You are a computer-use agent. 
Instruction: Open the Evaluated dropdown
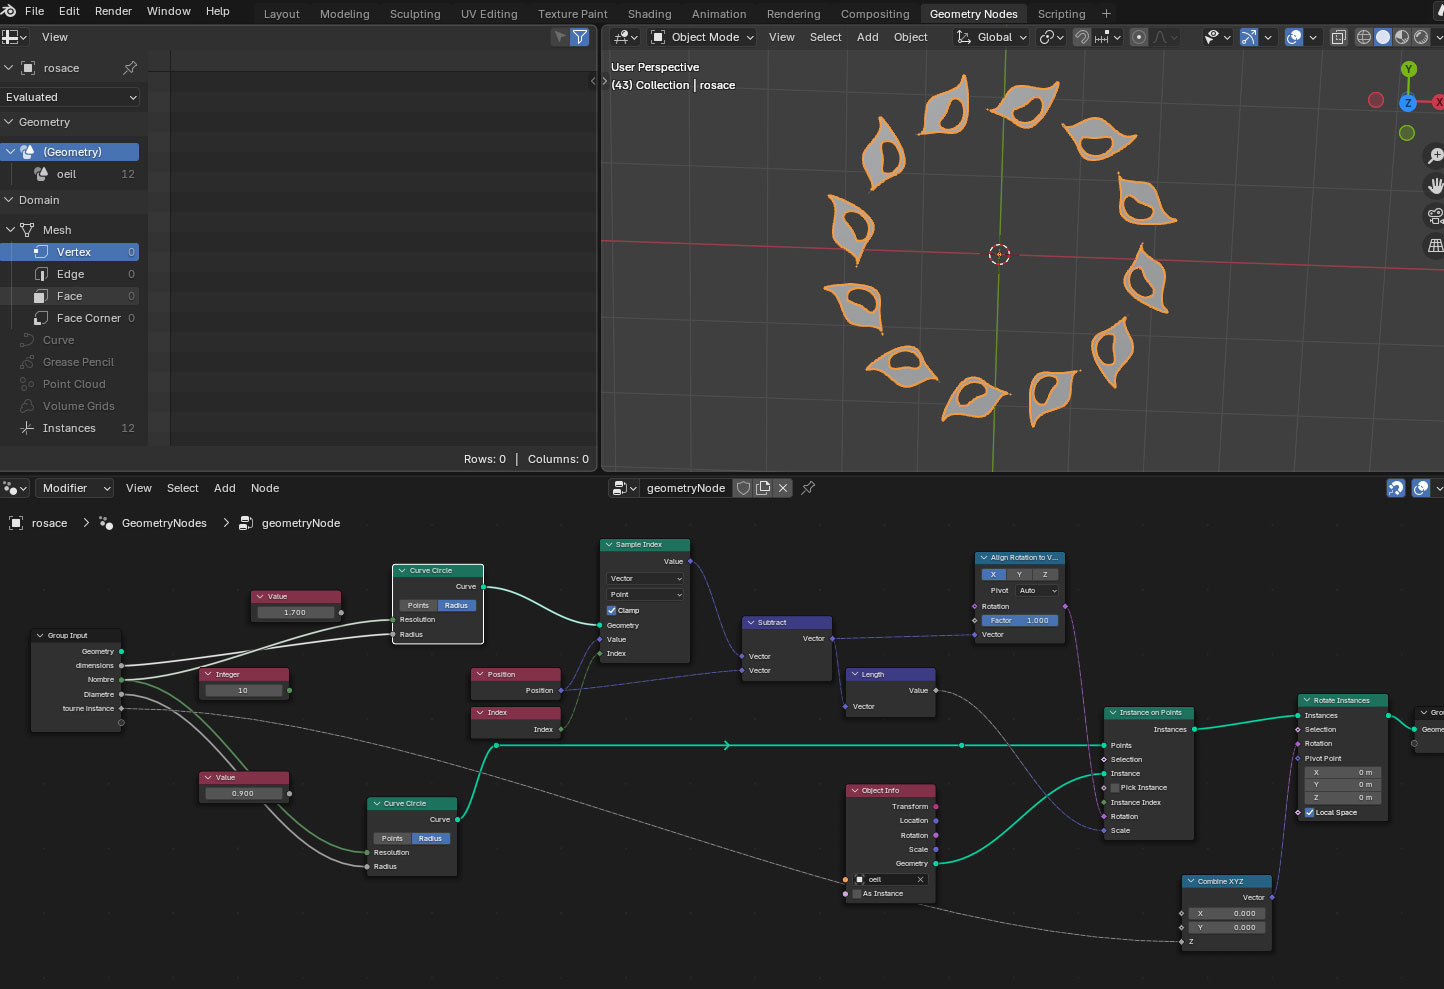[x=71, y=97]
